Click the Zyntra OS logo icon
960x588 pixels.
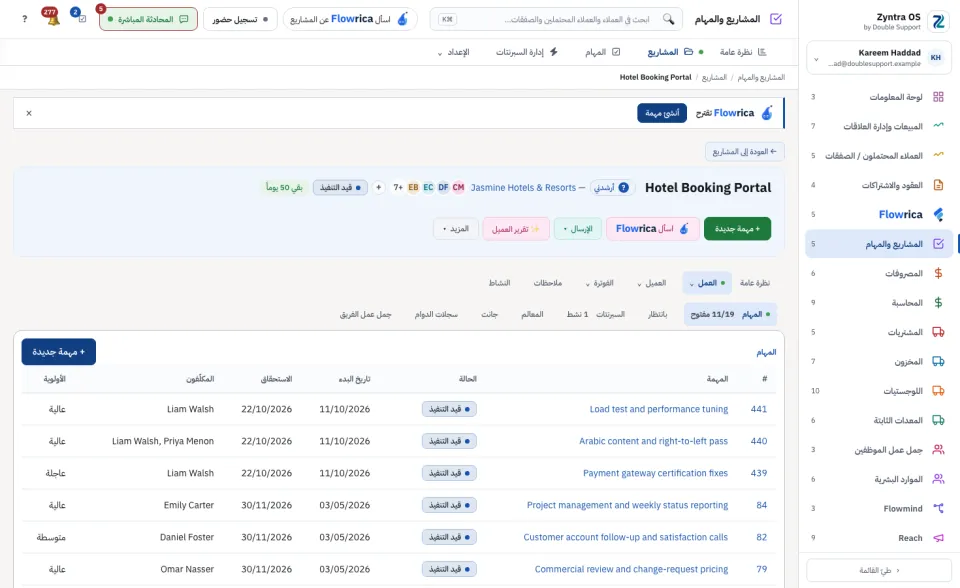point(938,21)
